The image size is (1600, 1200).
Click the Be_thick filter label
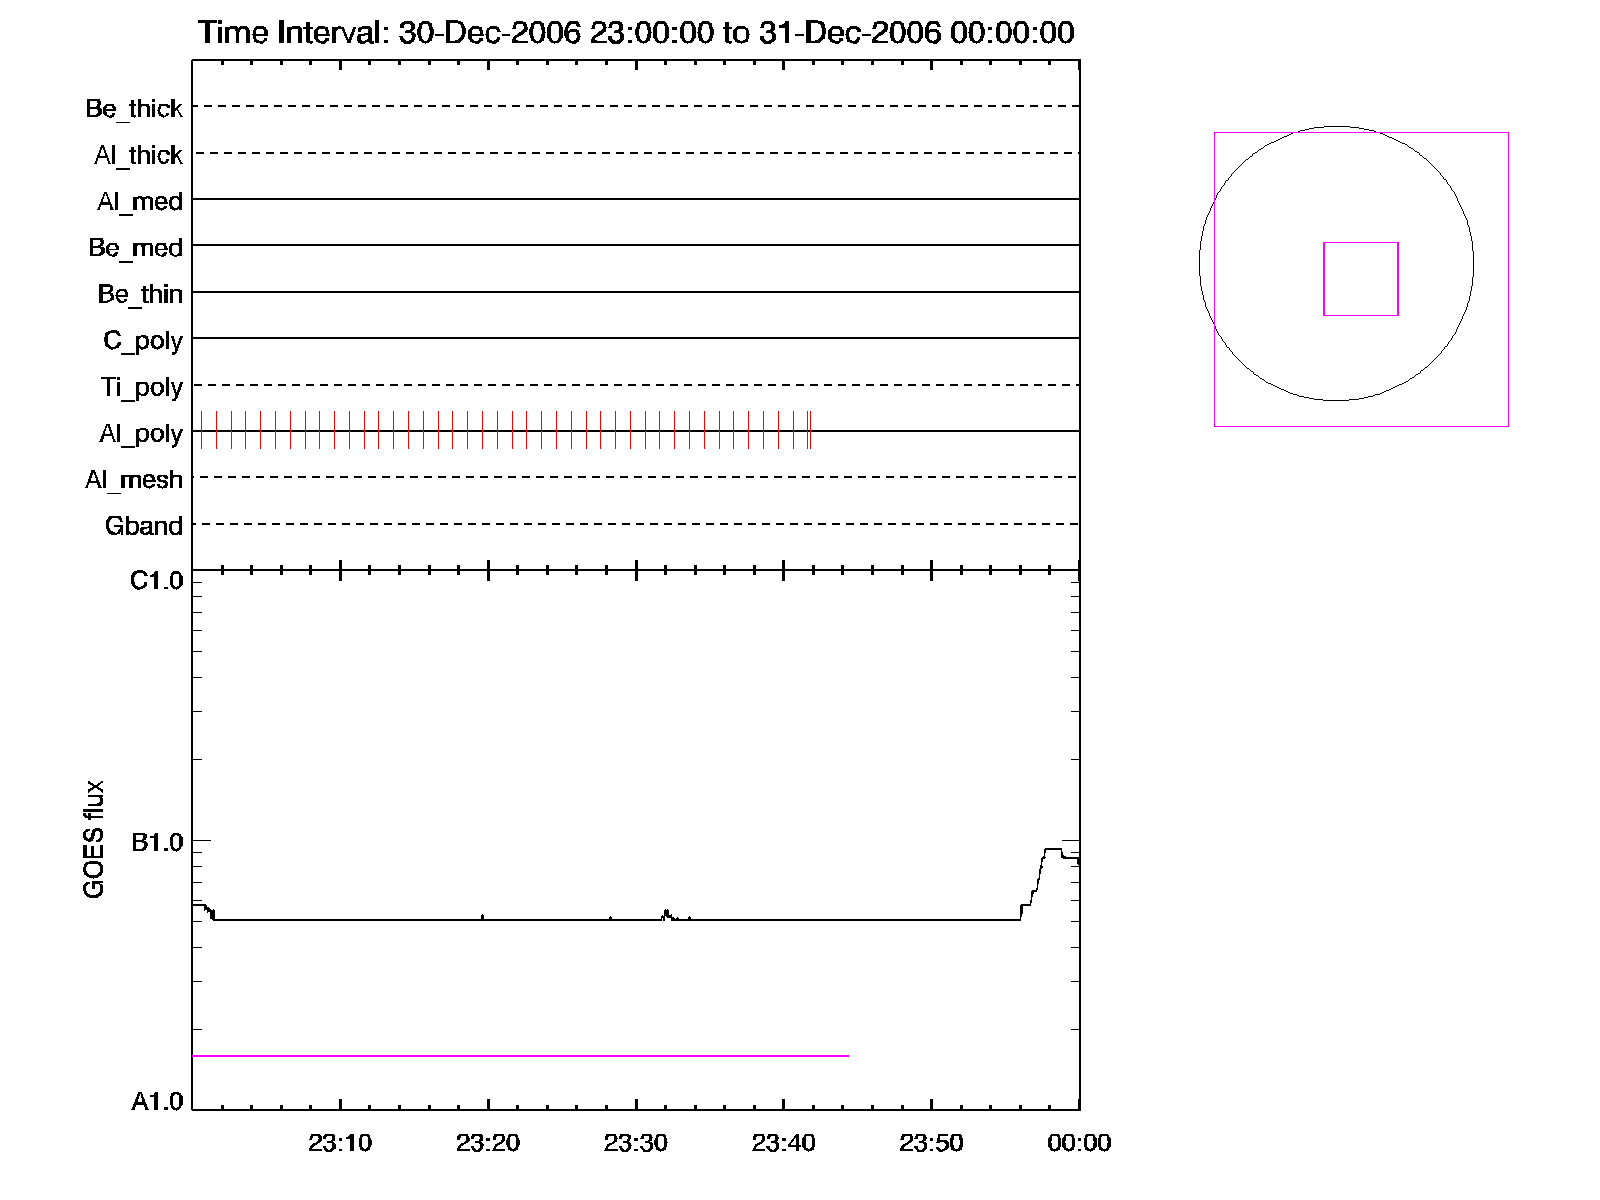click(x=134, y=108)
